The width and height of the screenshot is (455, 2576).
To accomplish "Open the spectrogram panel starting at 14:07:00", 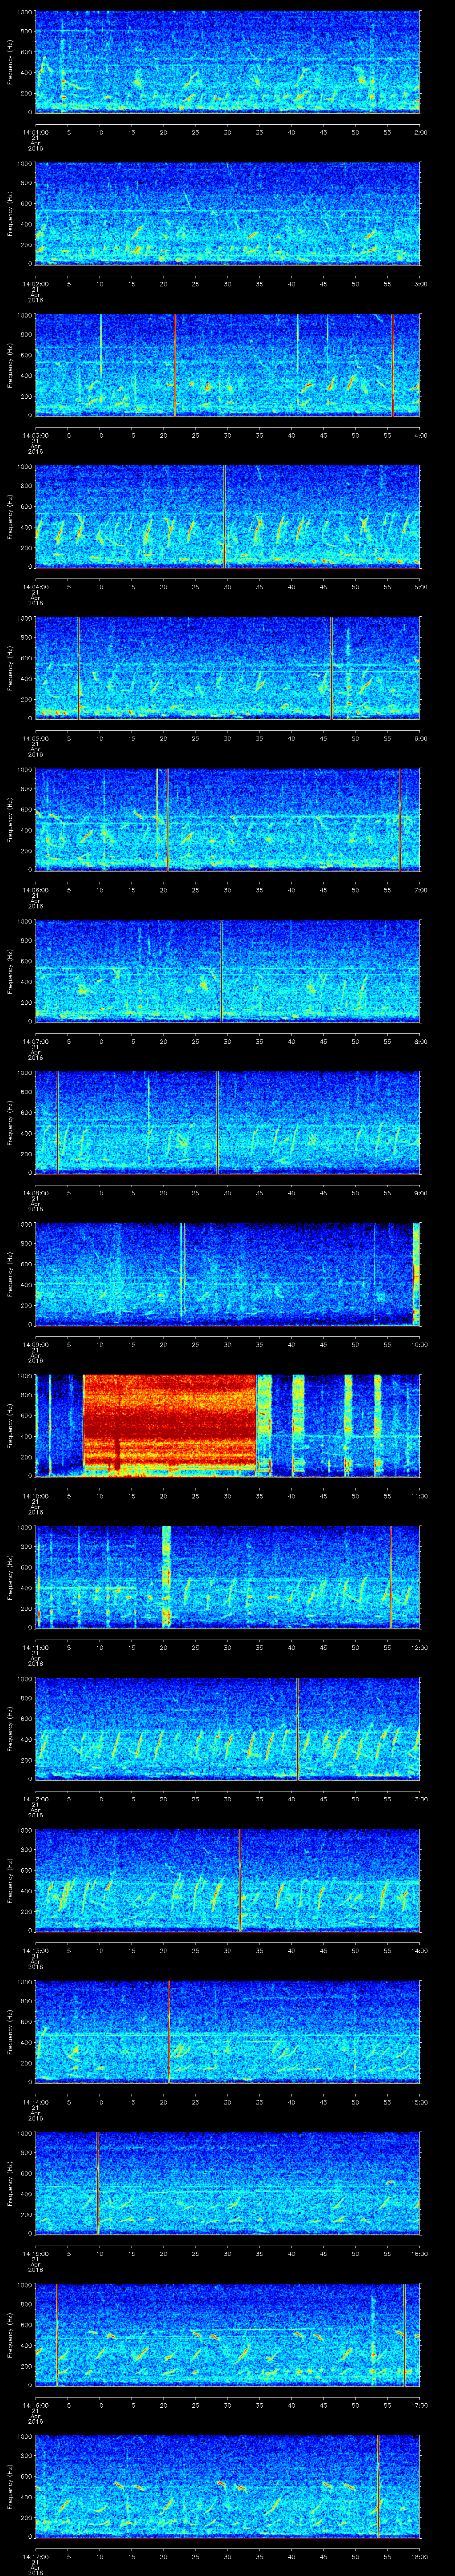I will pos(228,972).
